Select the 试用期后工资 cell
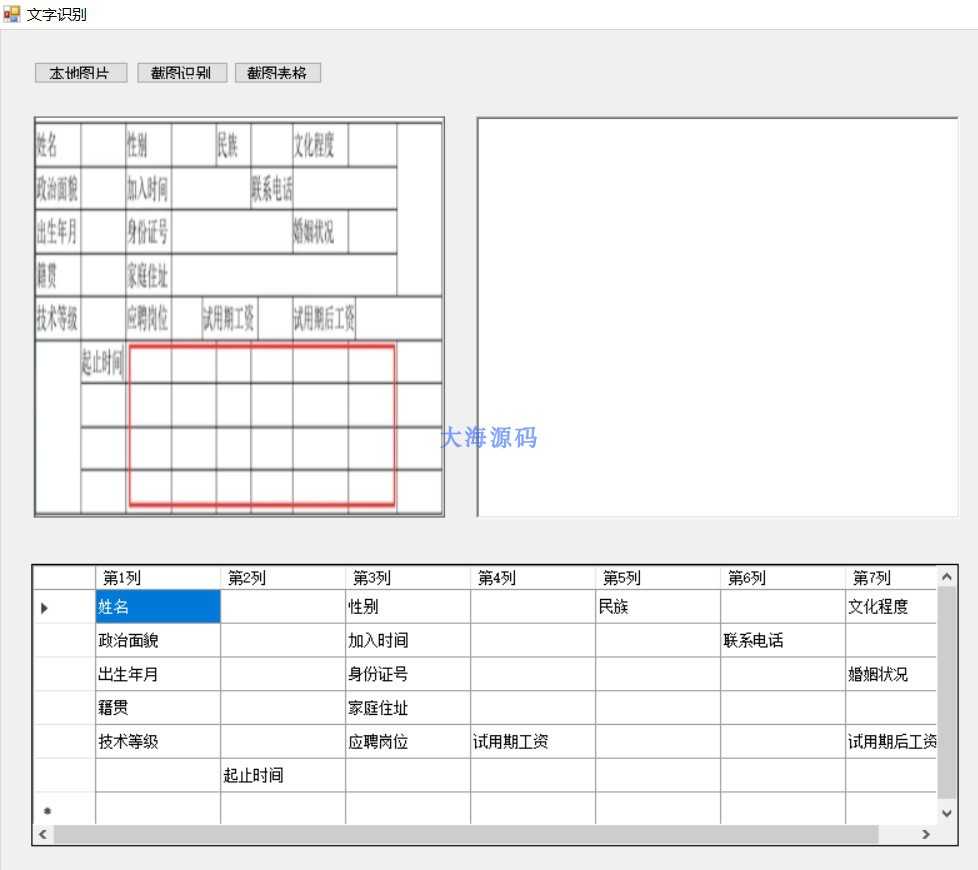The height and width of the screenshot is (870, 978). tap(891, 742)
